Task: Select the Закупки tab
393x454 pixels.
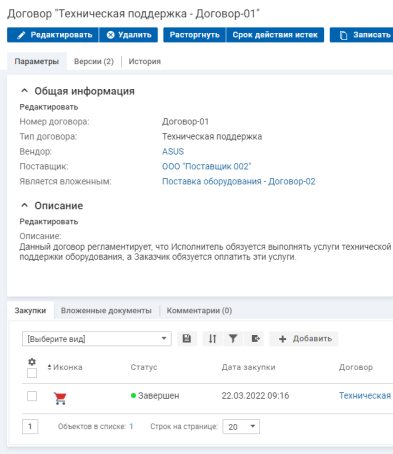Action: [30, 310]
